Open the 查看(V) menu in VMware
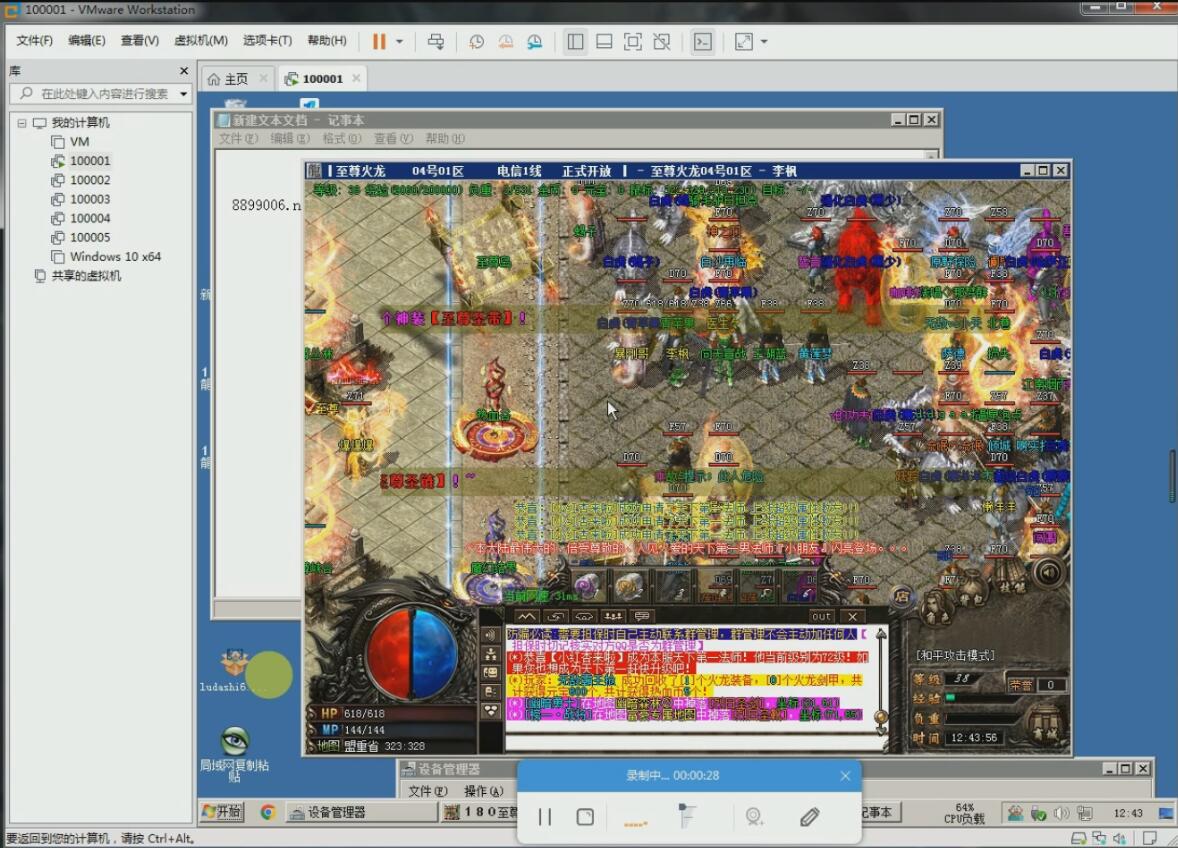Viewport: 1178px width, 848px height. click(140, 41)
